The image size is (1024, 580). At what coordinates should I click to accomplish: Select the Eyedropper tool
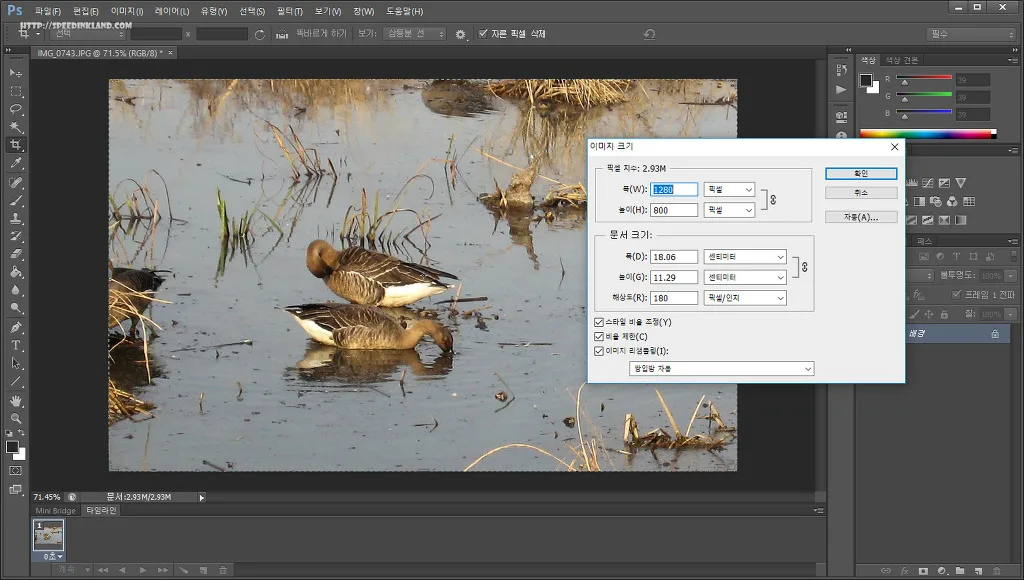coord(16,163)
